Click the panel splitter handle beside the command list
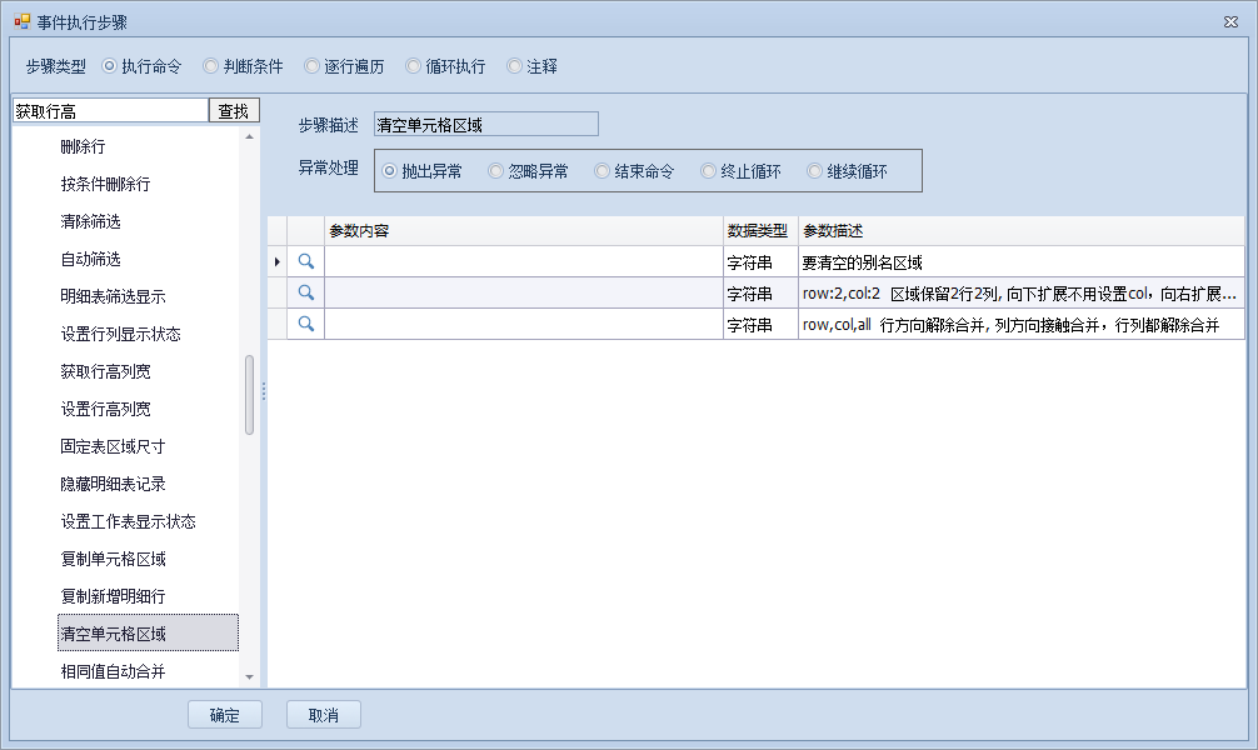1258x750 pixels. click(264, 392)
